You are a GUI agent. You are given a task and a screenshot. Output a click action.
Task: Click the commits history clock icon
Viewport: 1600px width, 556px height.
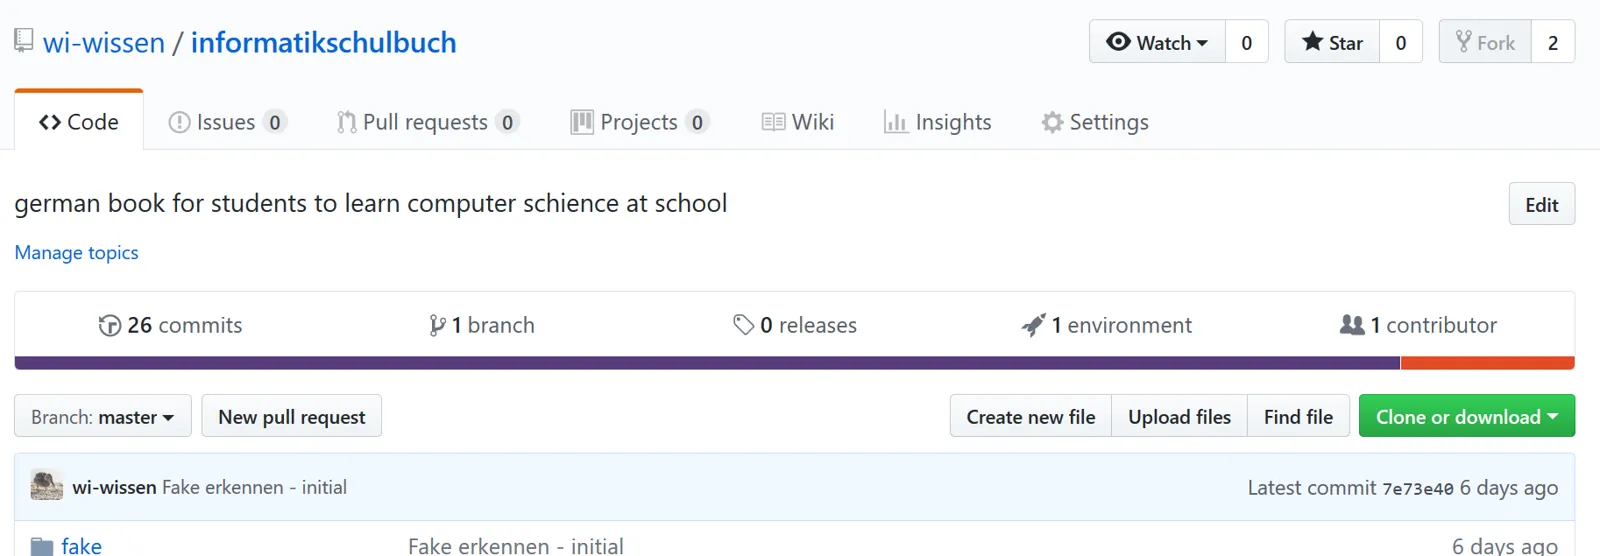point(109,325)
